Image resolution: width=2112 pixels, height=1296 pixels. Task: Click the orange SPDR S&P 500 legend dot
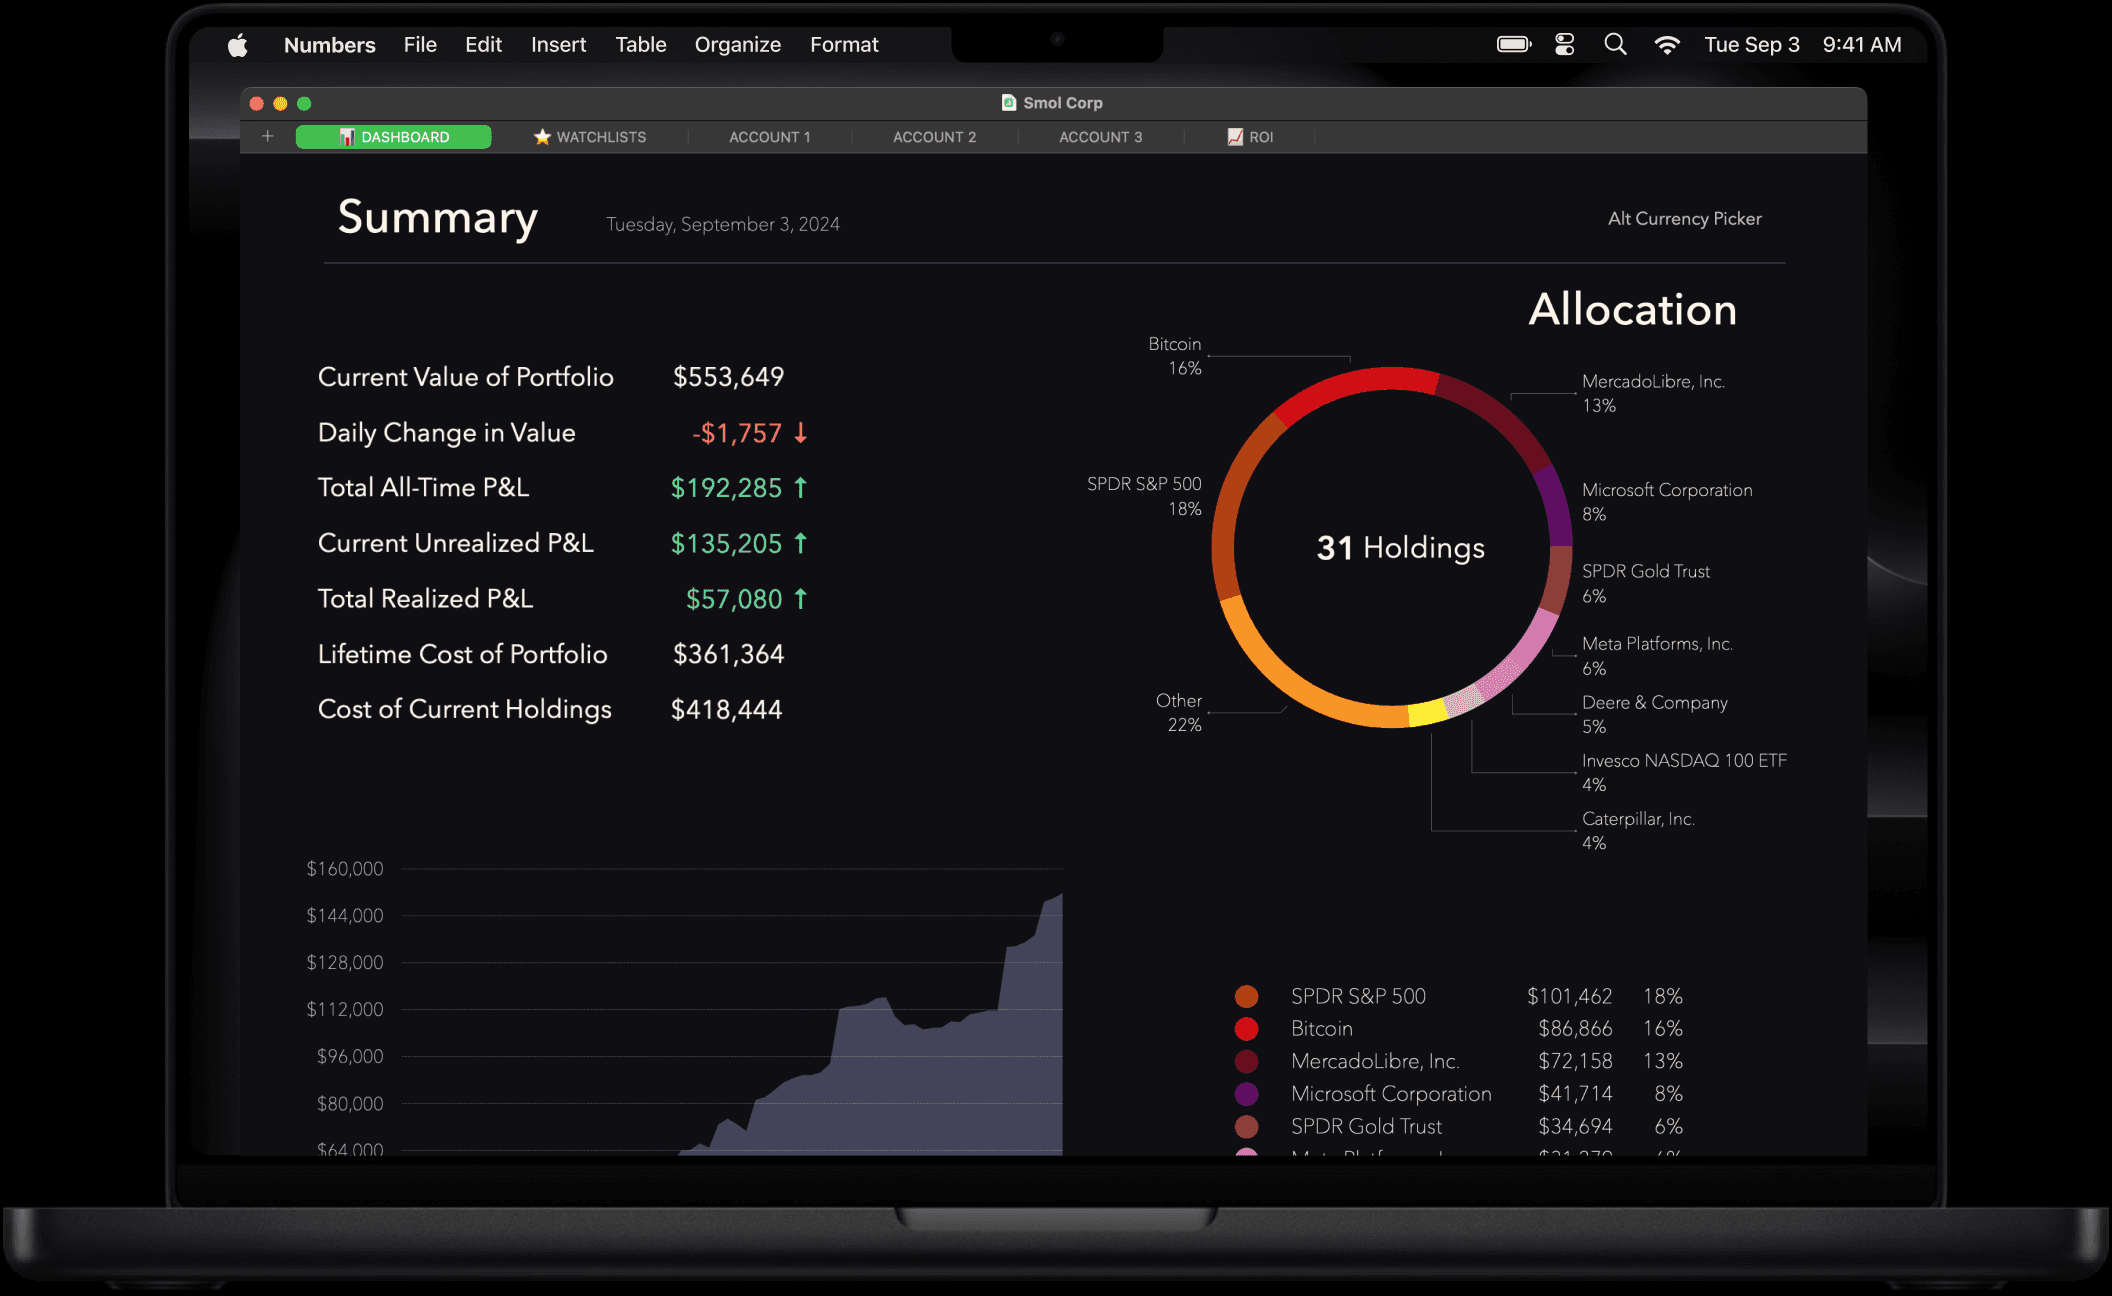[x=1246, y=996]
